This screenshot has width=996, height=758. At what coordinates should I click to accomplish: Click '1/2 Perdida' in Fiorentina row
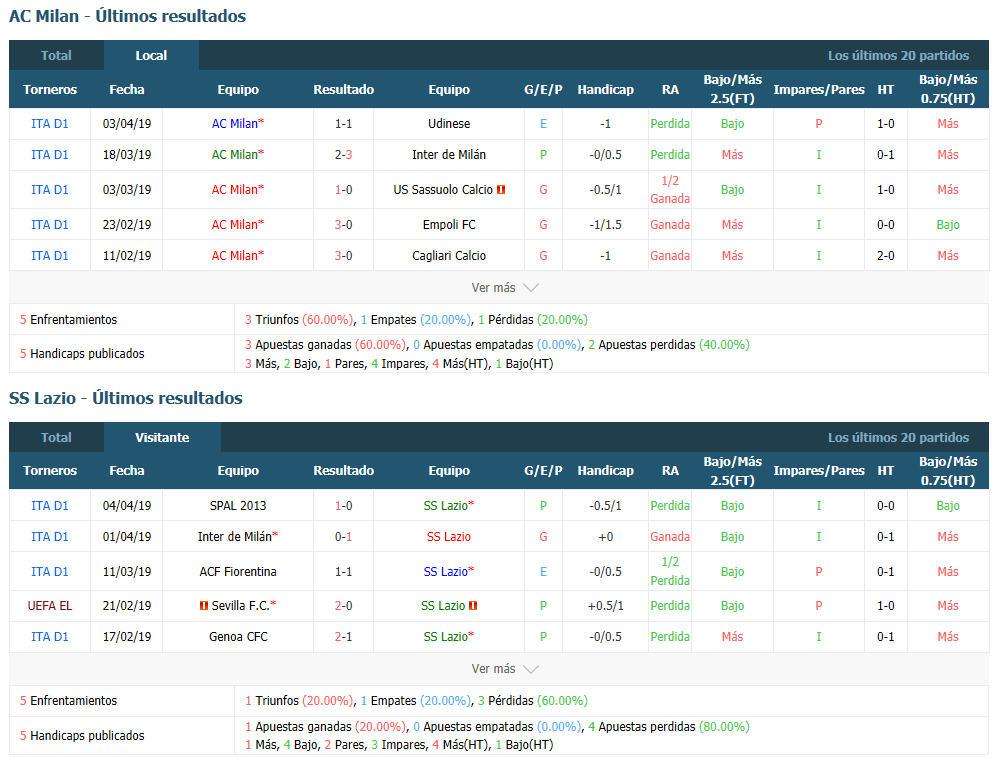click(x=670, y=571)
